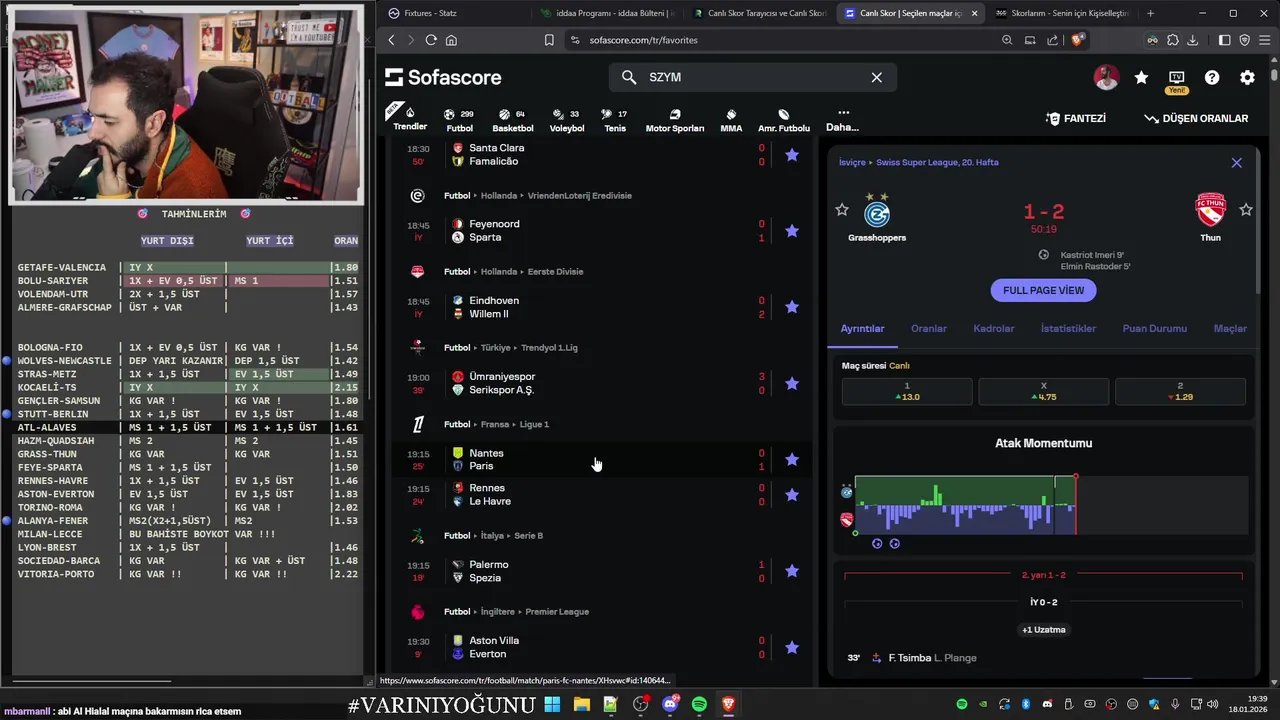This screenshot has height=720, width=1280.
Task: Open Brave Shields lion icon
Action: click(1077, 40)
